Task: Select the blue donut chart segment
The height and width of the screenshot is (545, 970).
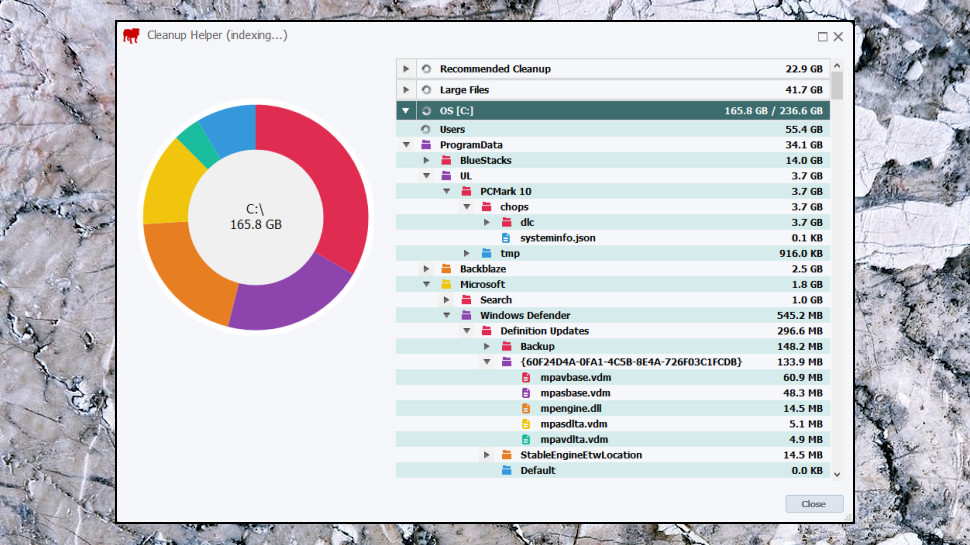Action: click(231, 129)
